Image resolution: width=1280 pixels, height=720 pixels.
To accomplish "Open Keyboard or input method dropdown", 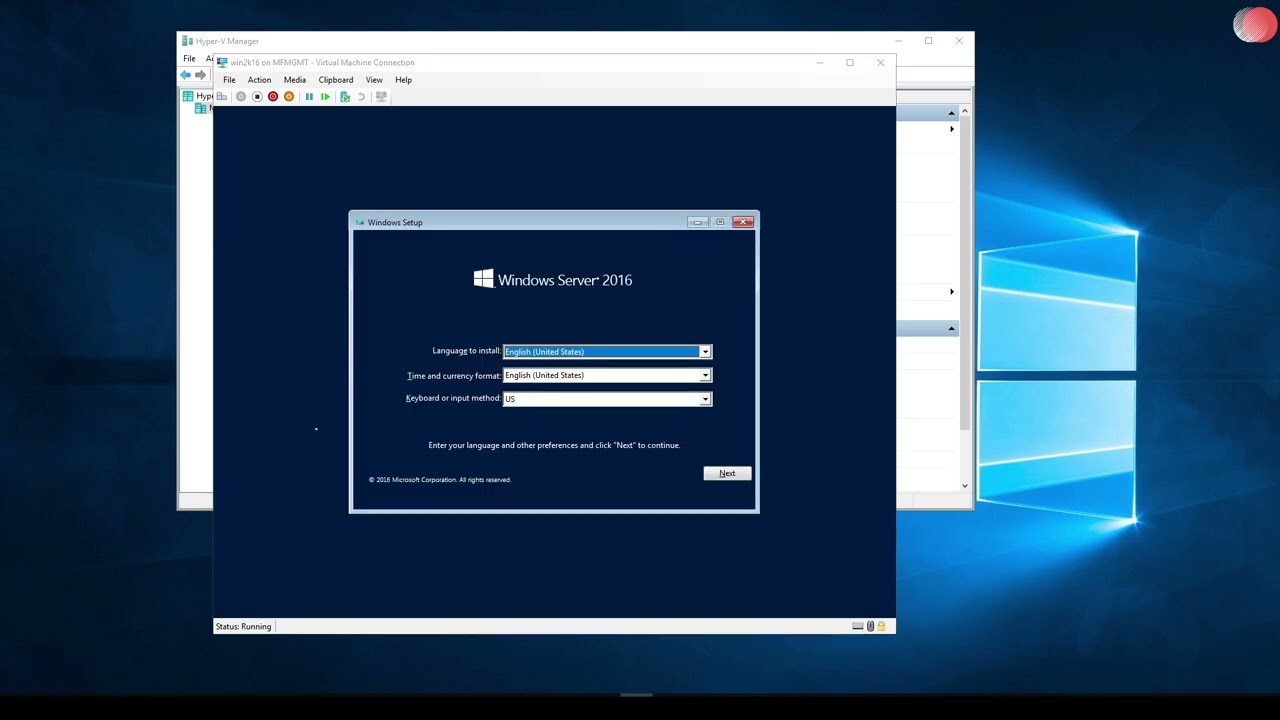I will [x=705, y=399].
